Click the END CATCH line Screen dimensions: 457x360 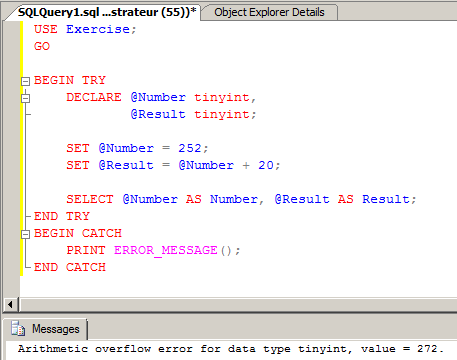(70, 267)
